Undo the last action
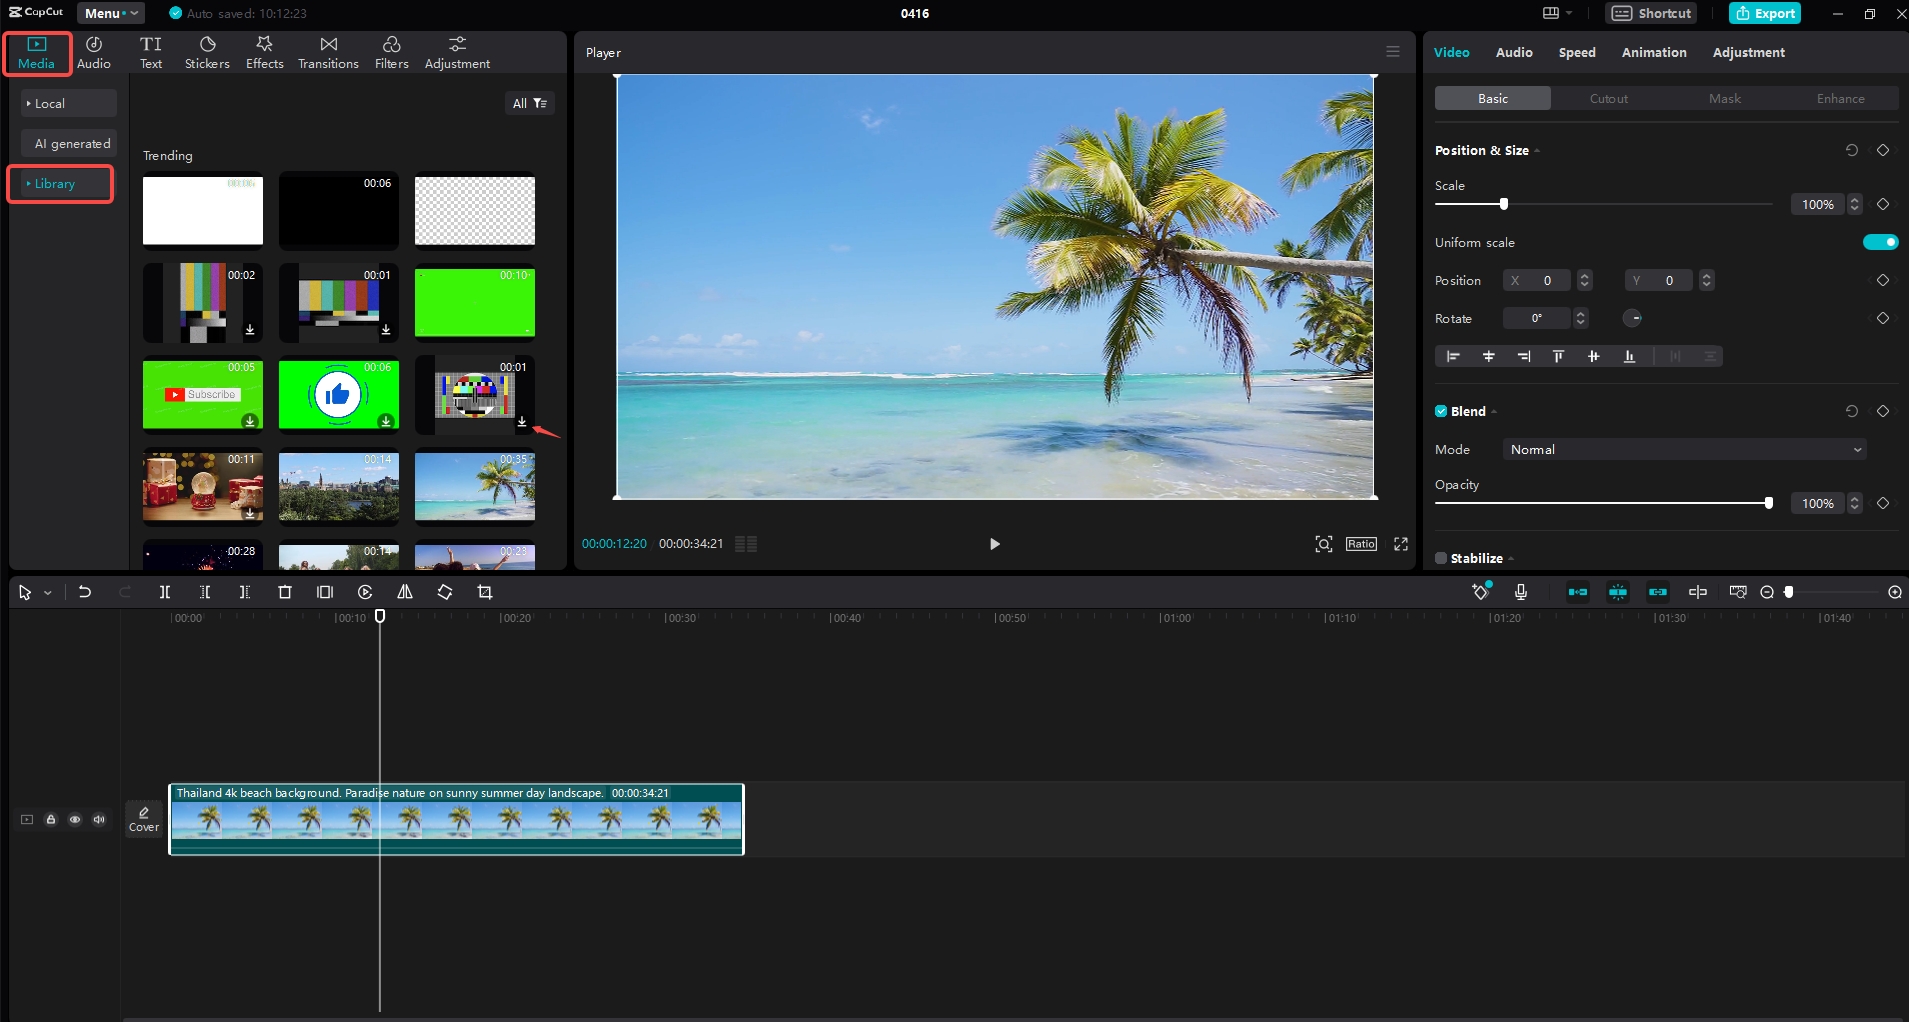 85,591
